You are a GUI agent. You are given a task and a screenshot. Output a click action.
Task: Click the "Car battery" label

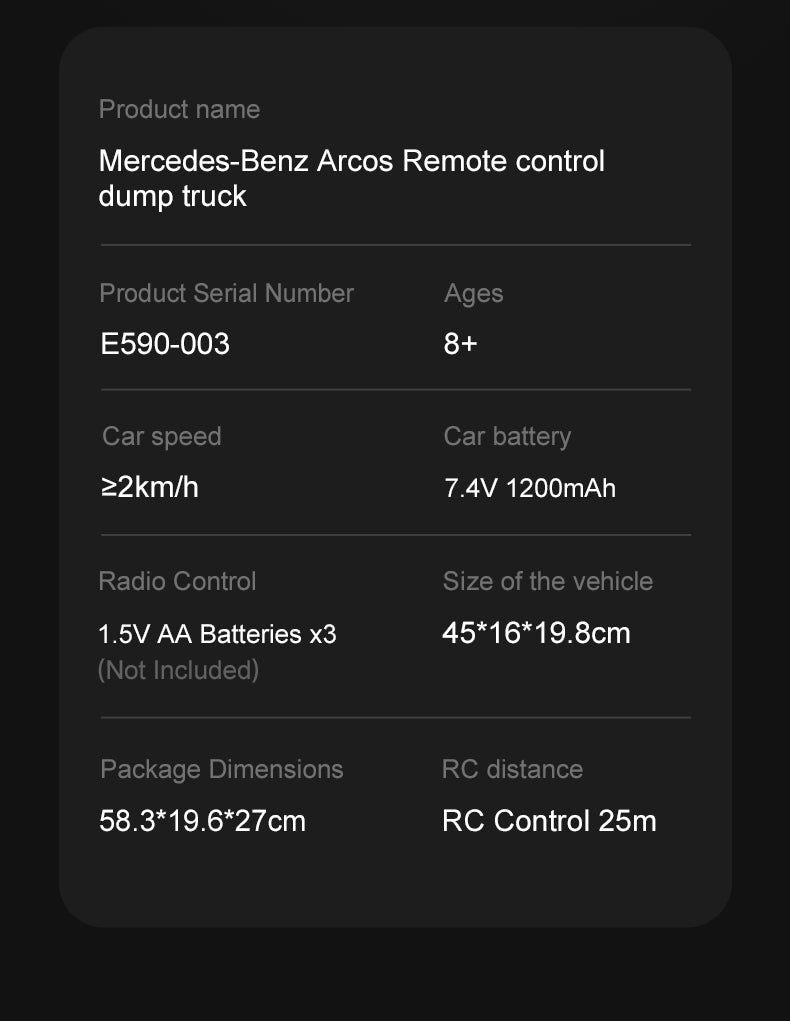(x=507, y=436)
